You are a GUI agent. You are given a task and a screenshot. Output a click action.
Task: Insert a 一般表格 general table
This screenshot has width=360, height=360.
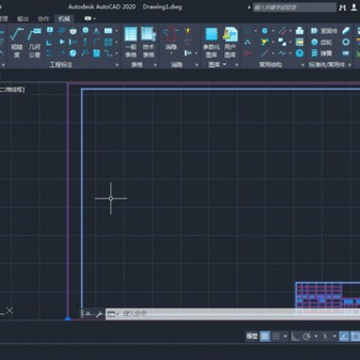coord(131,43)
